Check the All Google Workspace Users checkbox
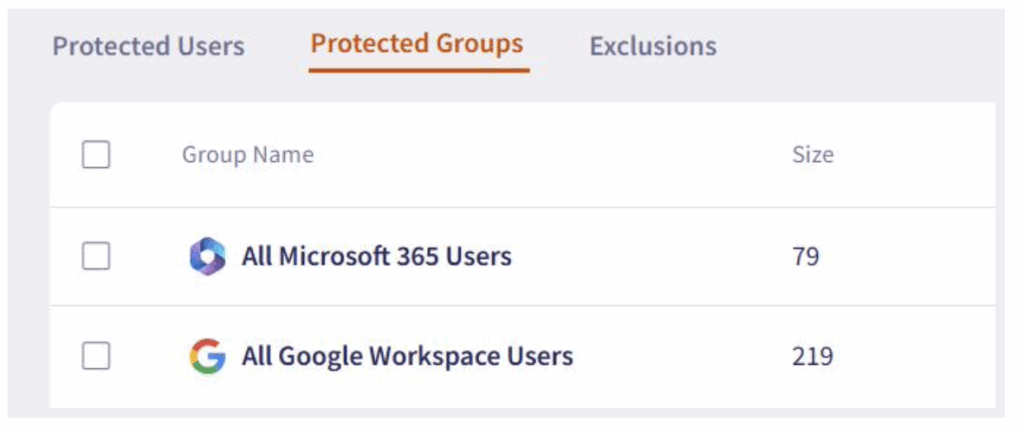This screenshot has height=428, width=1024. [96, 356]
